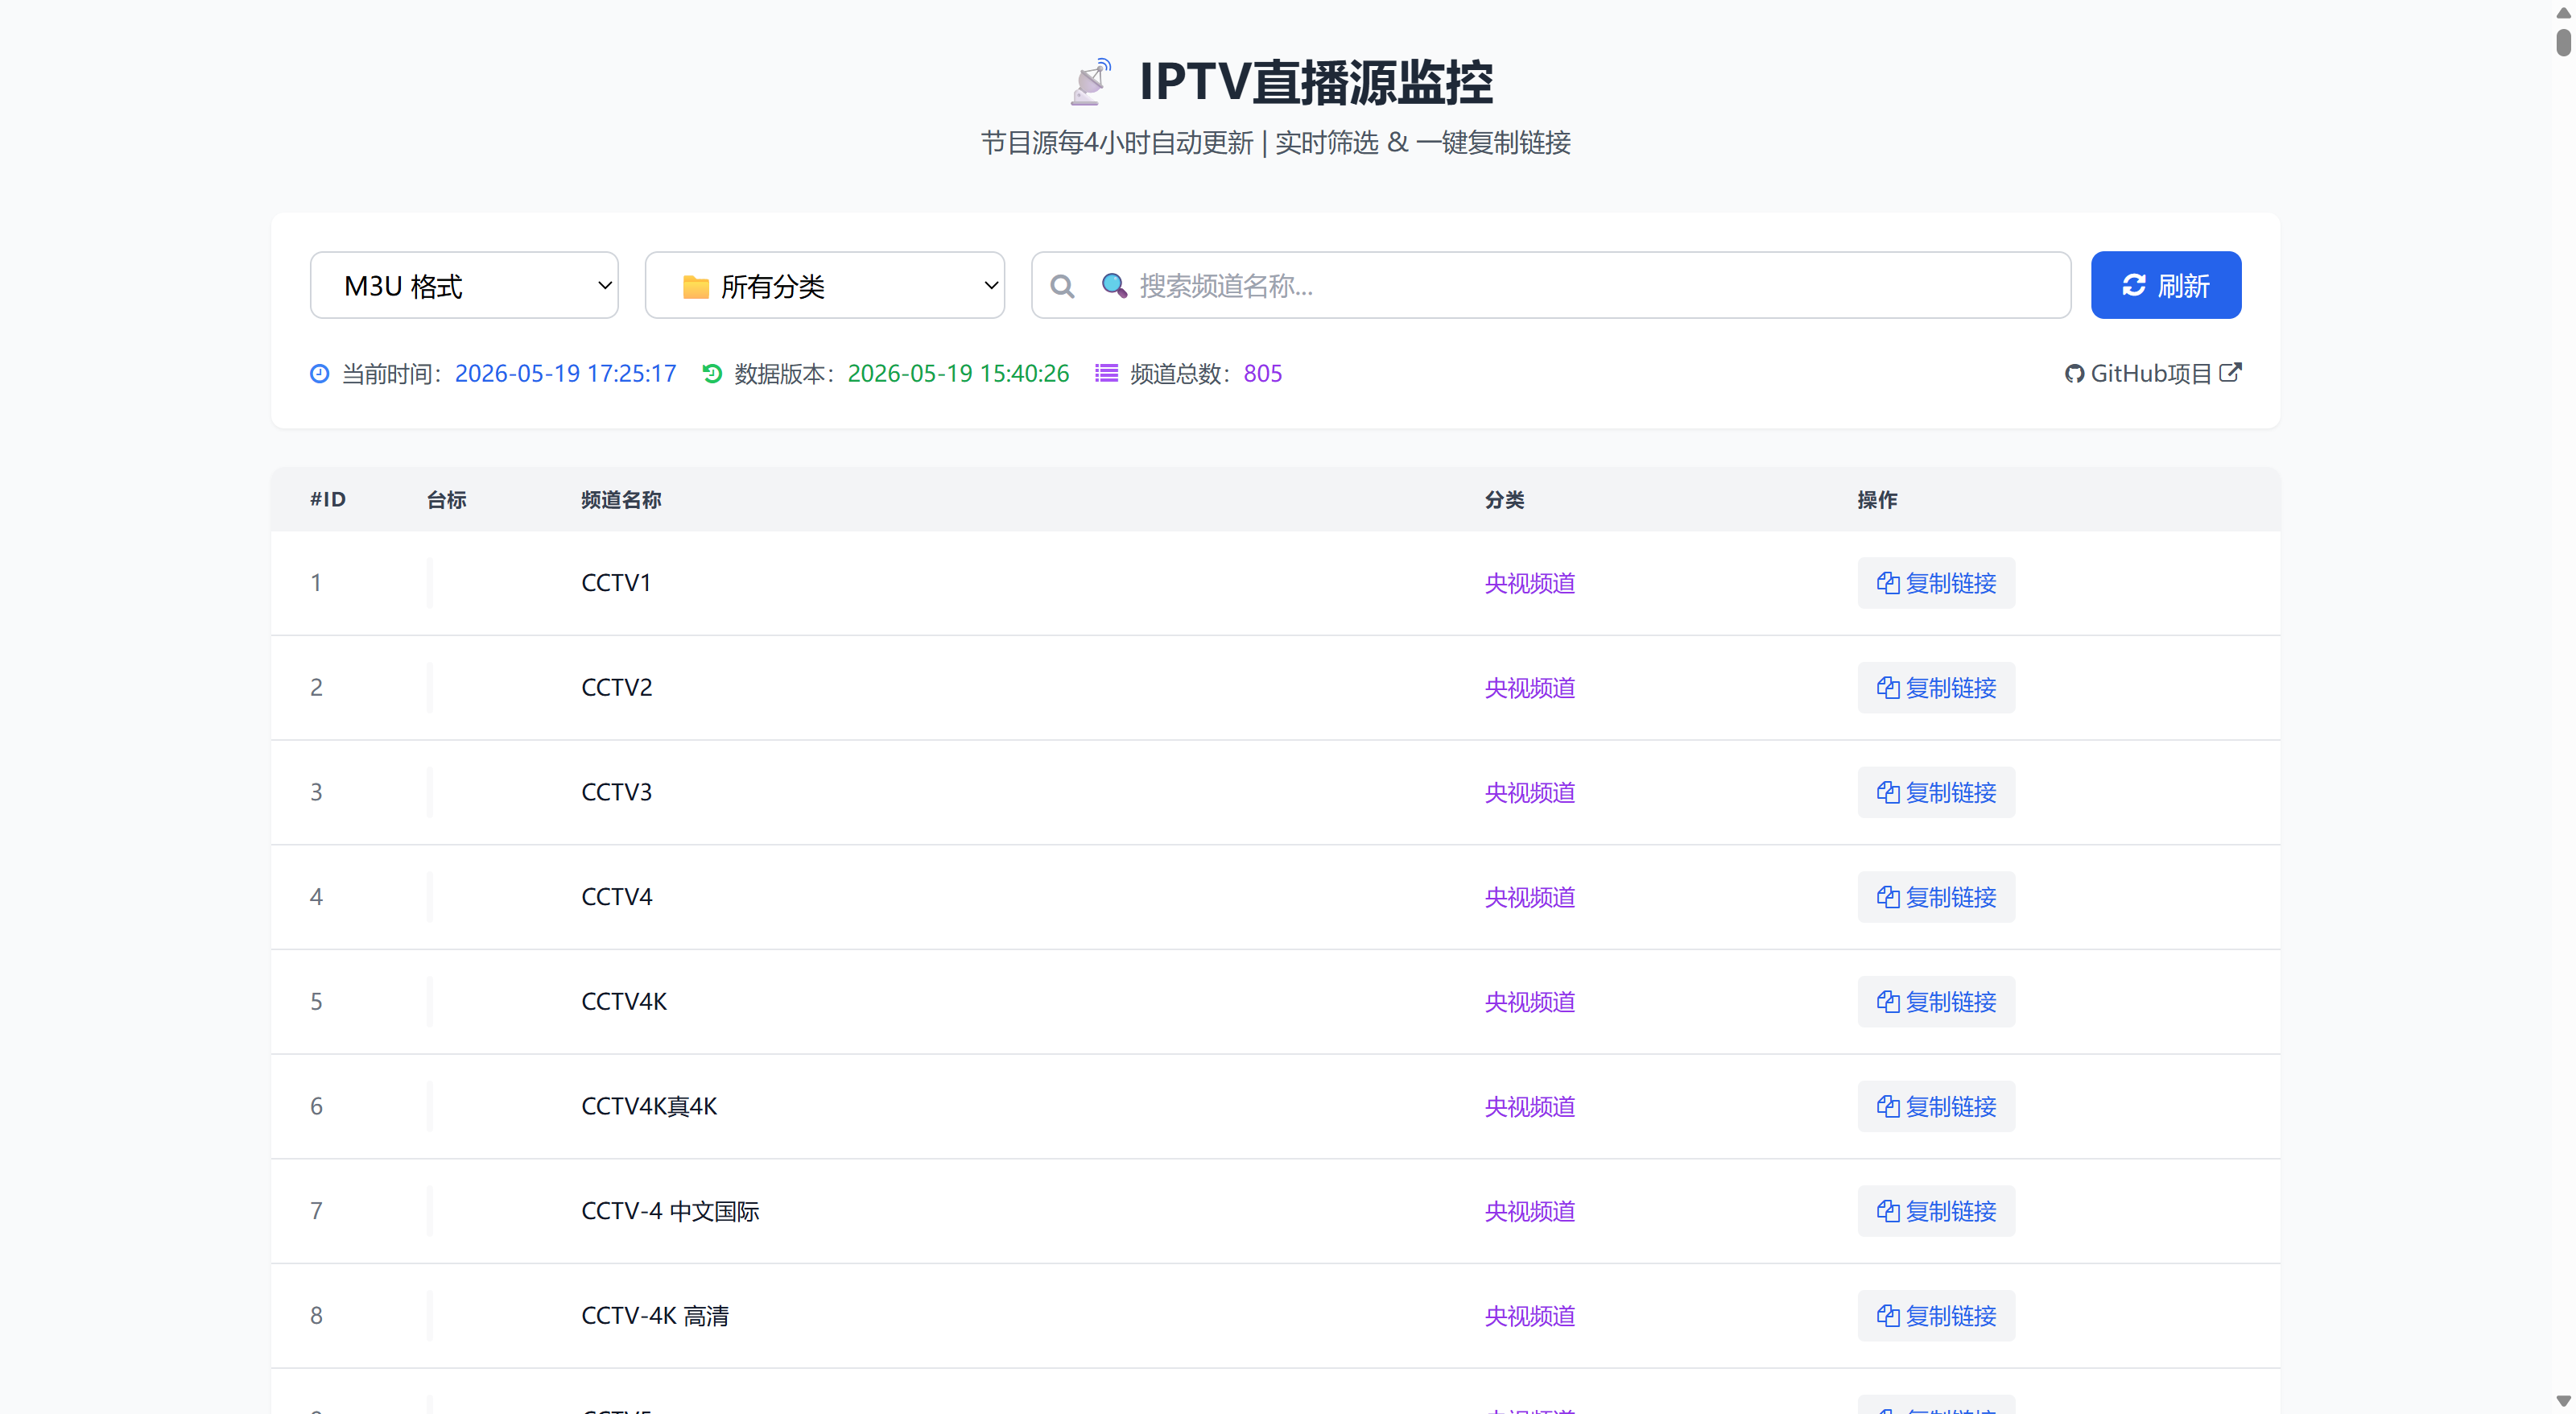Click channel name CCTV-4 中文国际

[x=670, y=1211]
